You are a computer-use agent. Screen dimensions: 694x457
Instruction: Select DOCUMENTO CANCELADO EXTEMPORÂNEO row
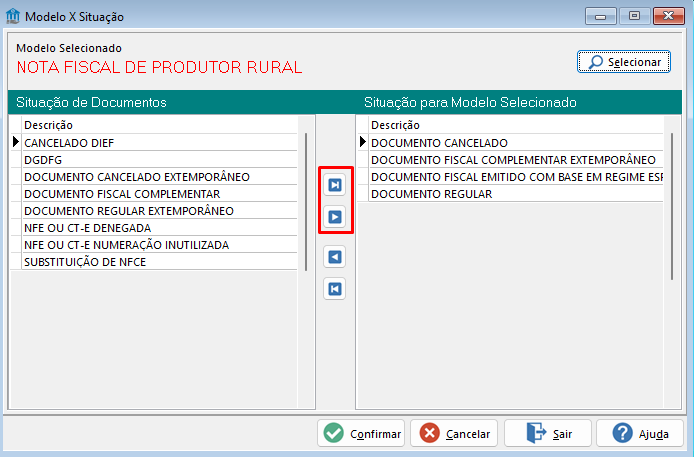pyautogui.click(x=160, y=177)
